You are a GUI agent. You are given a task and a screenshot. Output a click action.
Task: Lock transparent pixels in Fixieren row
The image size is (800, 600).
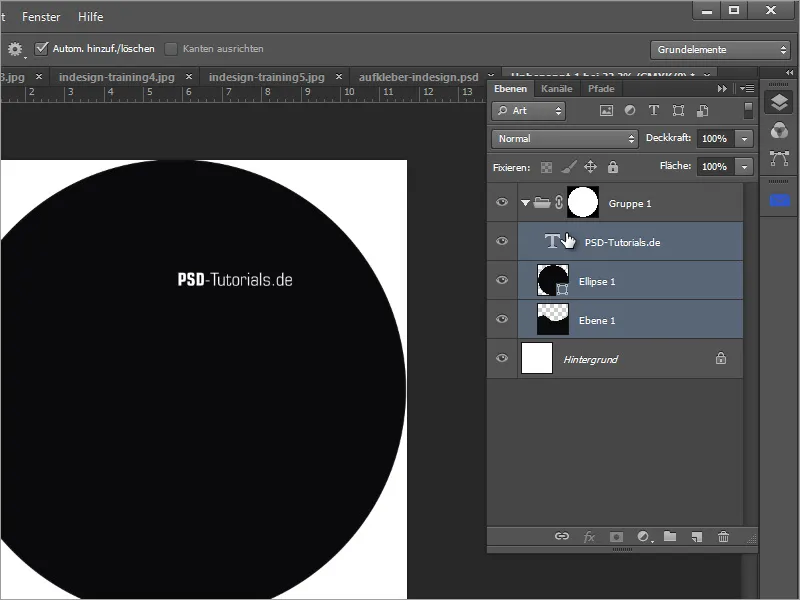click(x=546, y=167)
